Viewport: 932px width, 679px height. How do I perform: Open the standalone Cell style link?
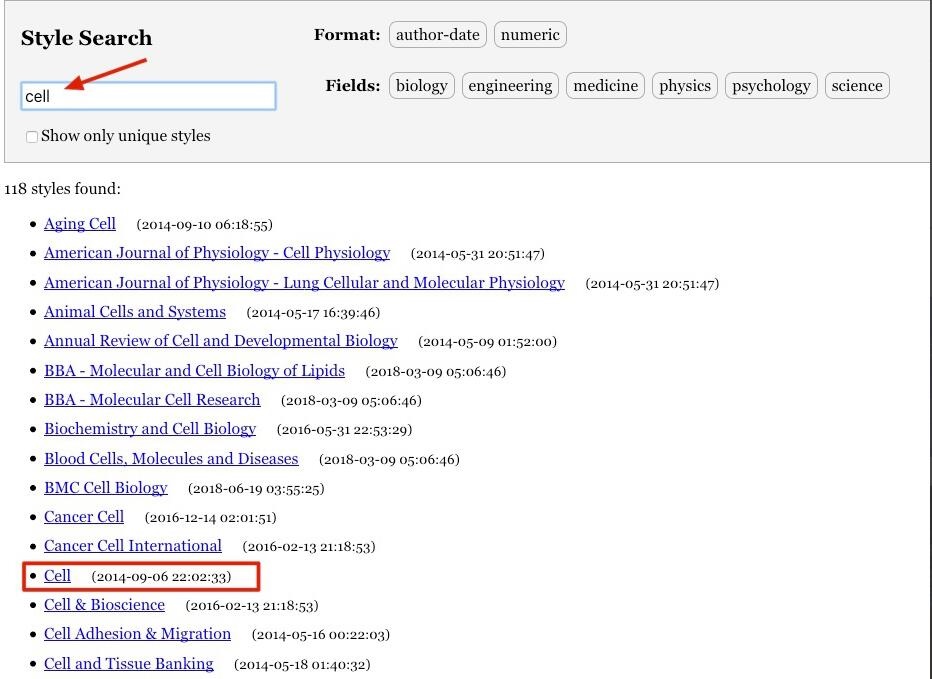pos(57,576)
